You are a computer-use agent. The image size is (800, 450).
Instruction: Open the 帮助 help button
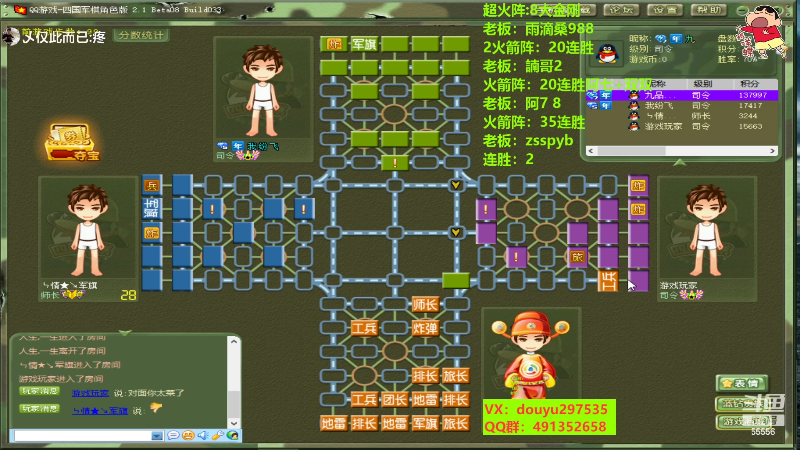[708, 10]
